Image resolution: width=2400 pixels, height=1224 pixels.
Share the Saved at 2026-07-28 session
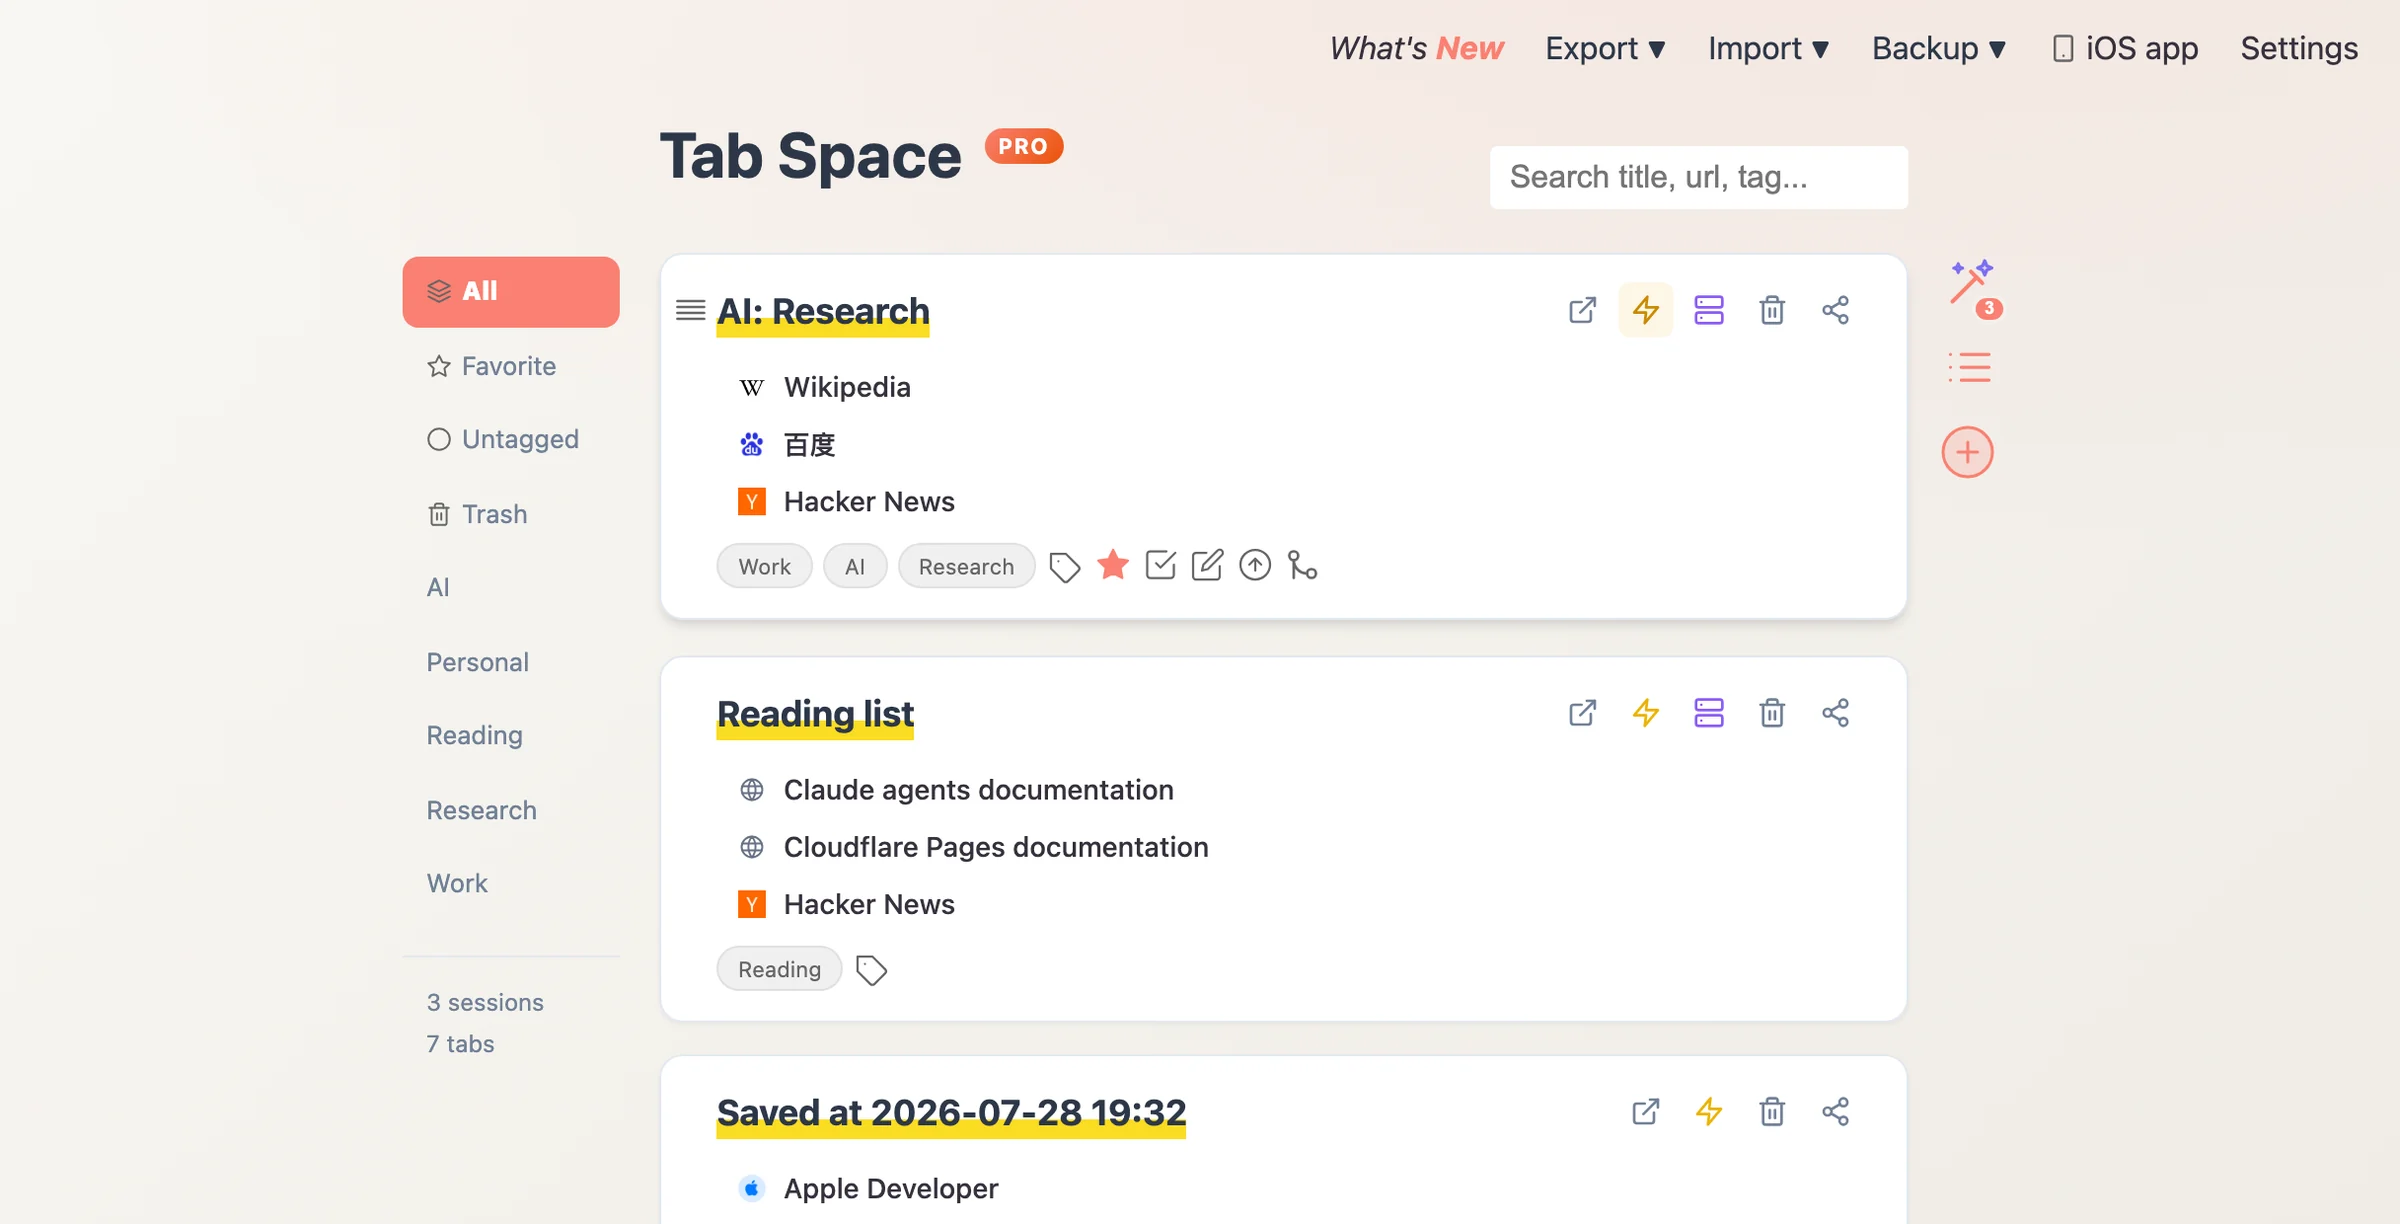(1835, 1112)
